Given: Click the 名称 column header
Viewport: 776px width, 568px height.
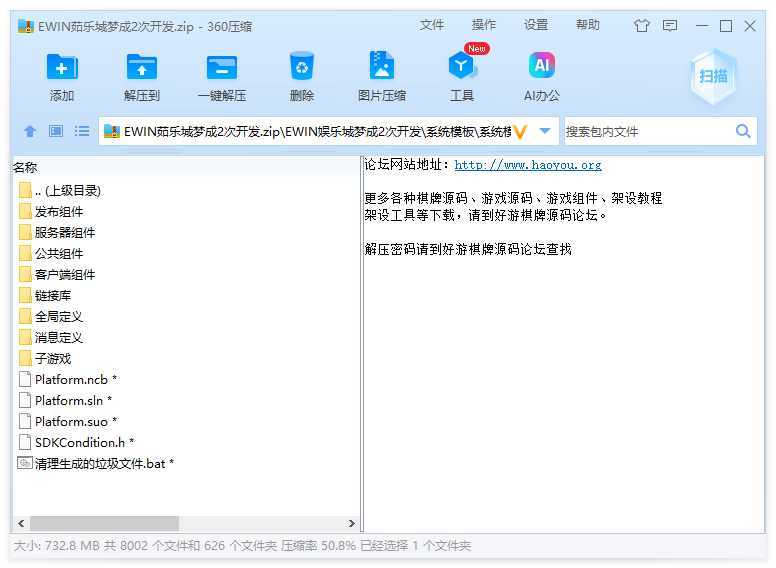Looking at the screenshot, I should click(25, 168).
